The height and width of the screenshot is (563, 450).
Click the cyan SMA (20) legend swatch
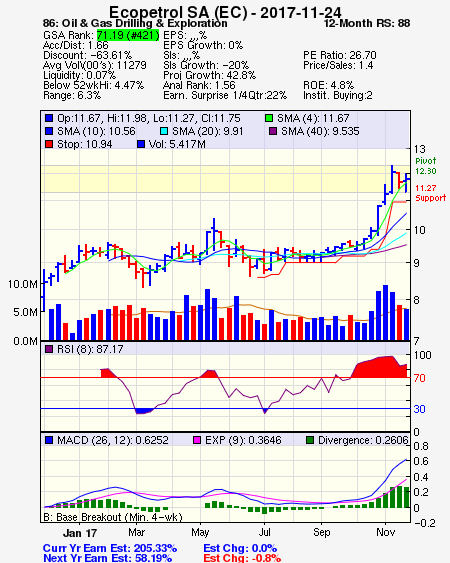click(164, 131)
